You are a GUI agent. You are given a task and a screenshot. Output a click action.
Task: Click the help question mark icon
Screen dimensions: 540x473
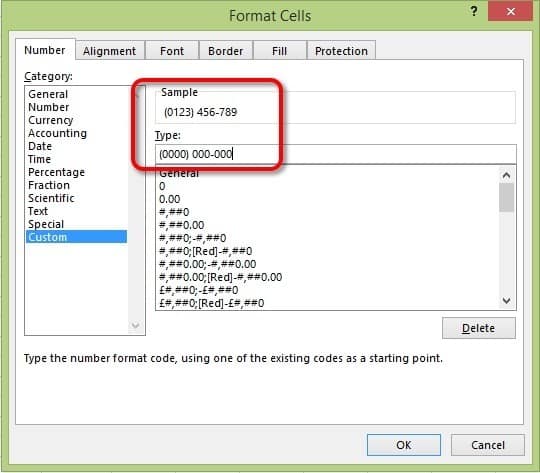point(474,12)
